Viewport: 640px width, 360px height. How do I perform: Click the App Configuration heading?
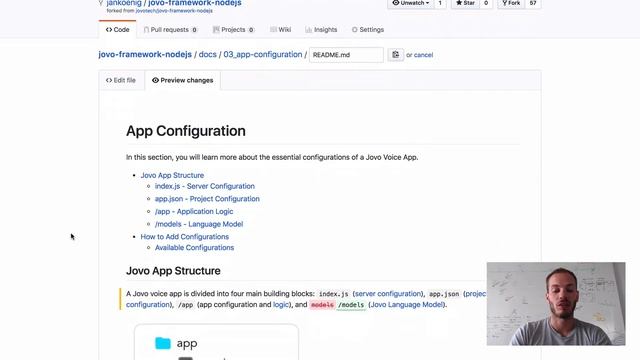(186, 131)
